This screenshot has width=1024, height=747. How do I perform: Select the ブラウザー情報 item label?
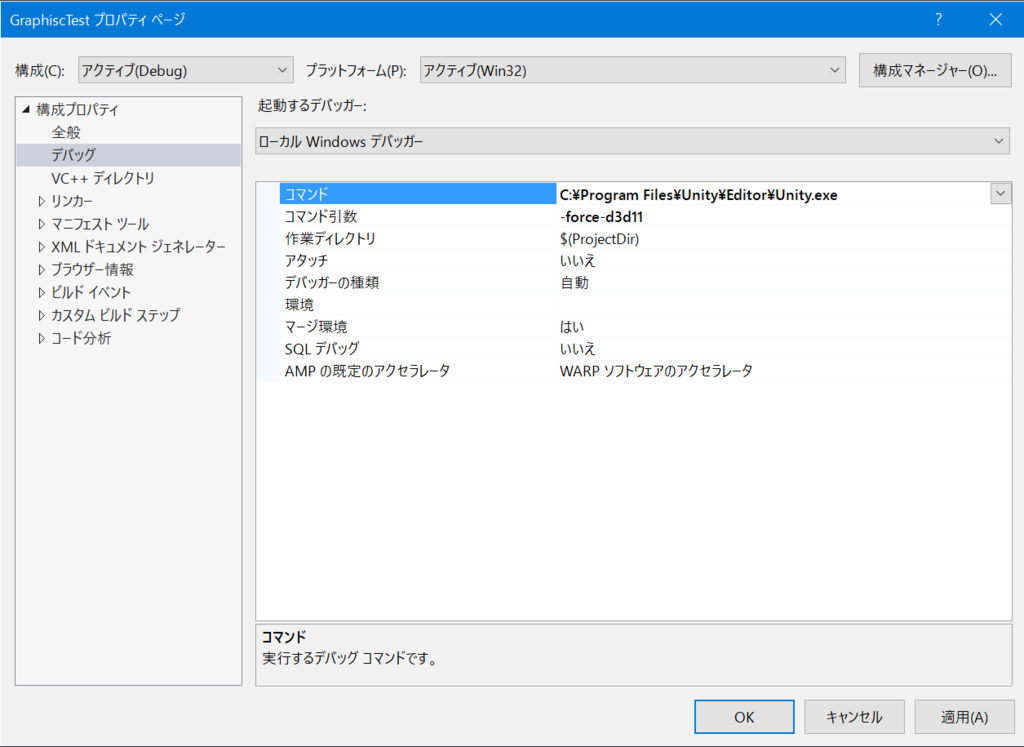click(92, 270)
